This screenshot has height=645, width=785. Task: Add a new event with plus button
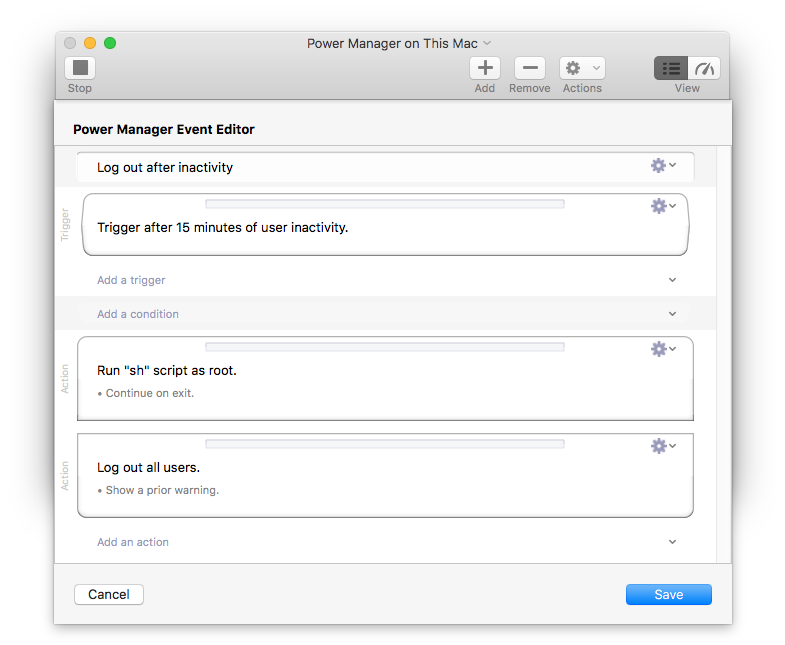click(x=485, y=68)
